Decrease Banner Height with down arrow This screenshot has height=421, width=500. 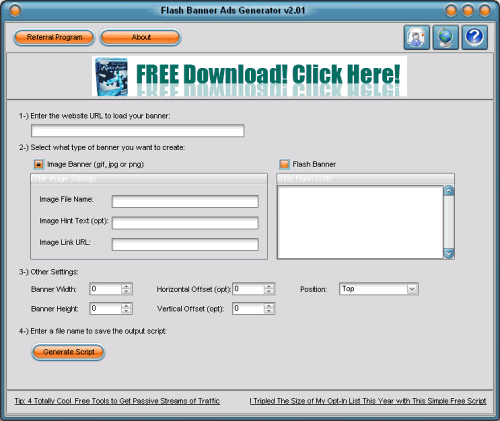126,311
